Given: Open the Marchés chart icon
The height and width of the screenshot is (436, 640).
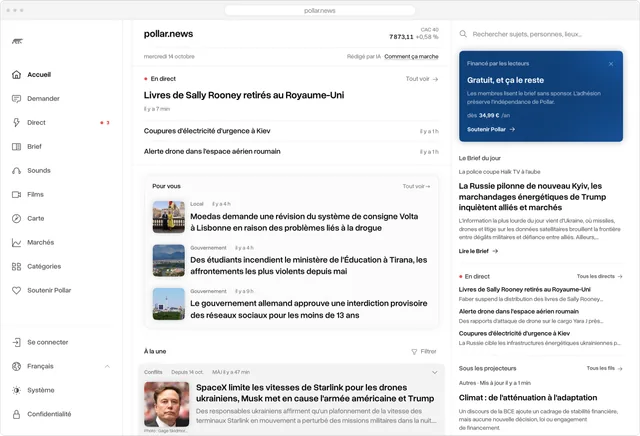Looking at the screenshot, I should point(16,242).
